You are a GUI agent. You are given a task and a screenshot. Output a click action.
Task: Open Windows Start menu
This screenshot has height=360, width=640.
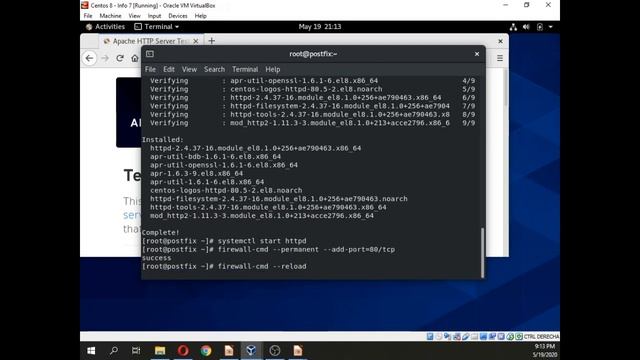(x=91, y=351)
